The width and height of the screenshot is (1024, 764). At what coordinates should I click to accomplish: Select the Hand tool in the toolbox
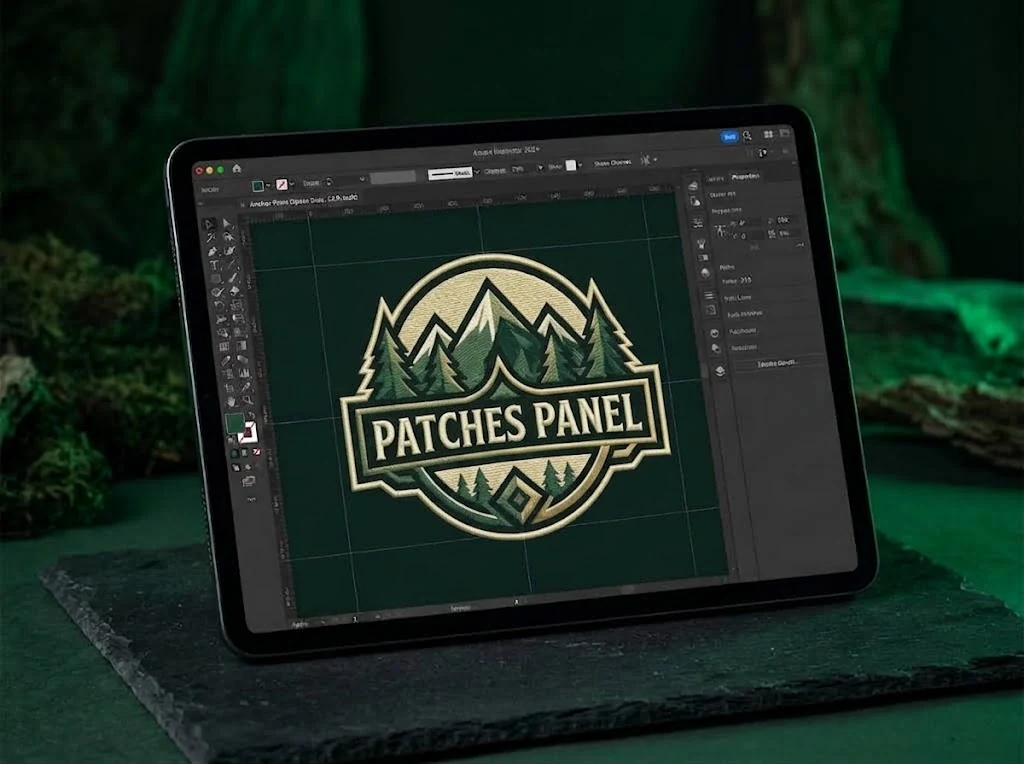(x=231, y=401)
